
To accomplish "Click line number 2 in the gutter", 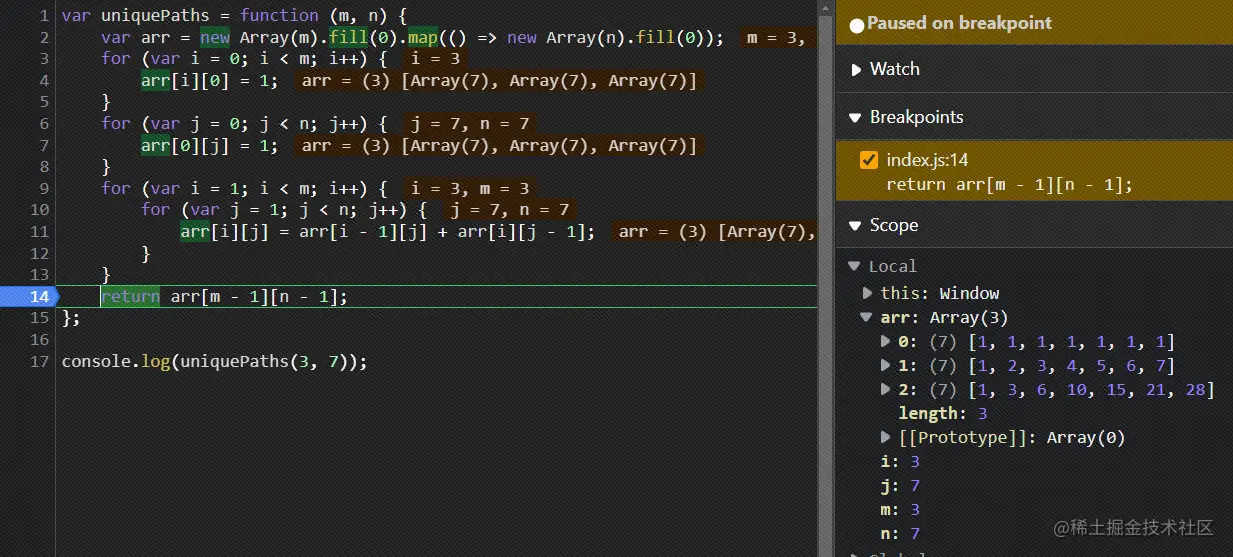I will pyautogui.click(x=44, y=37).
